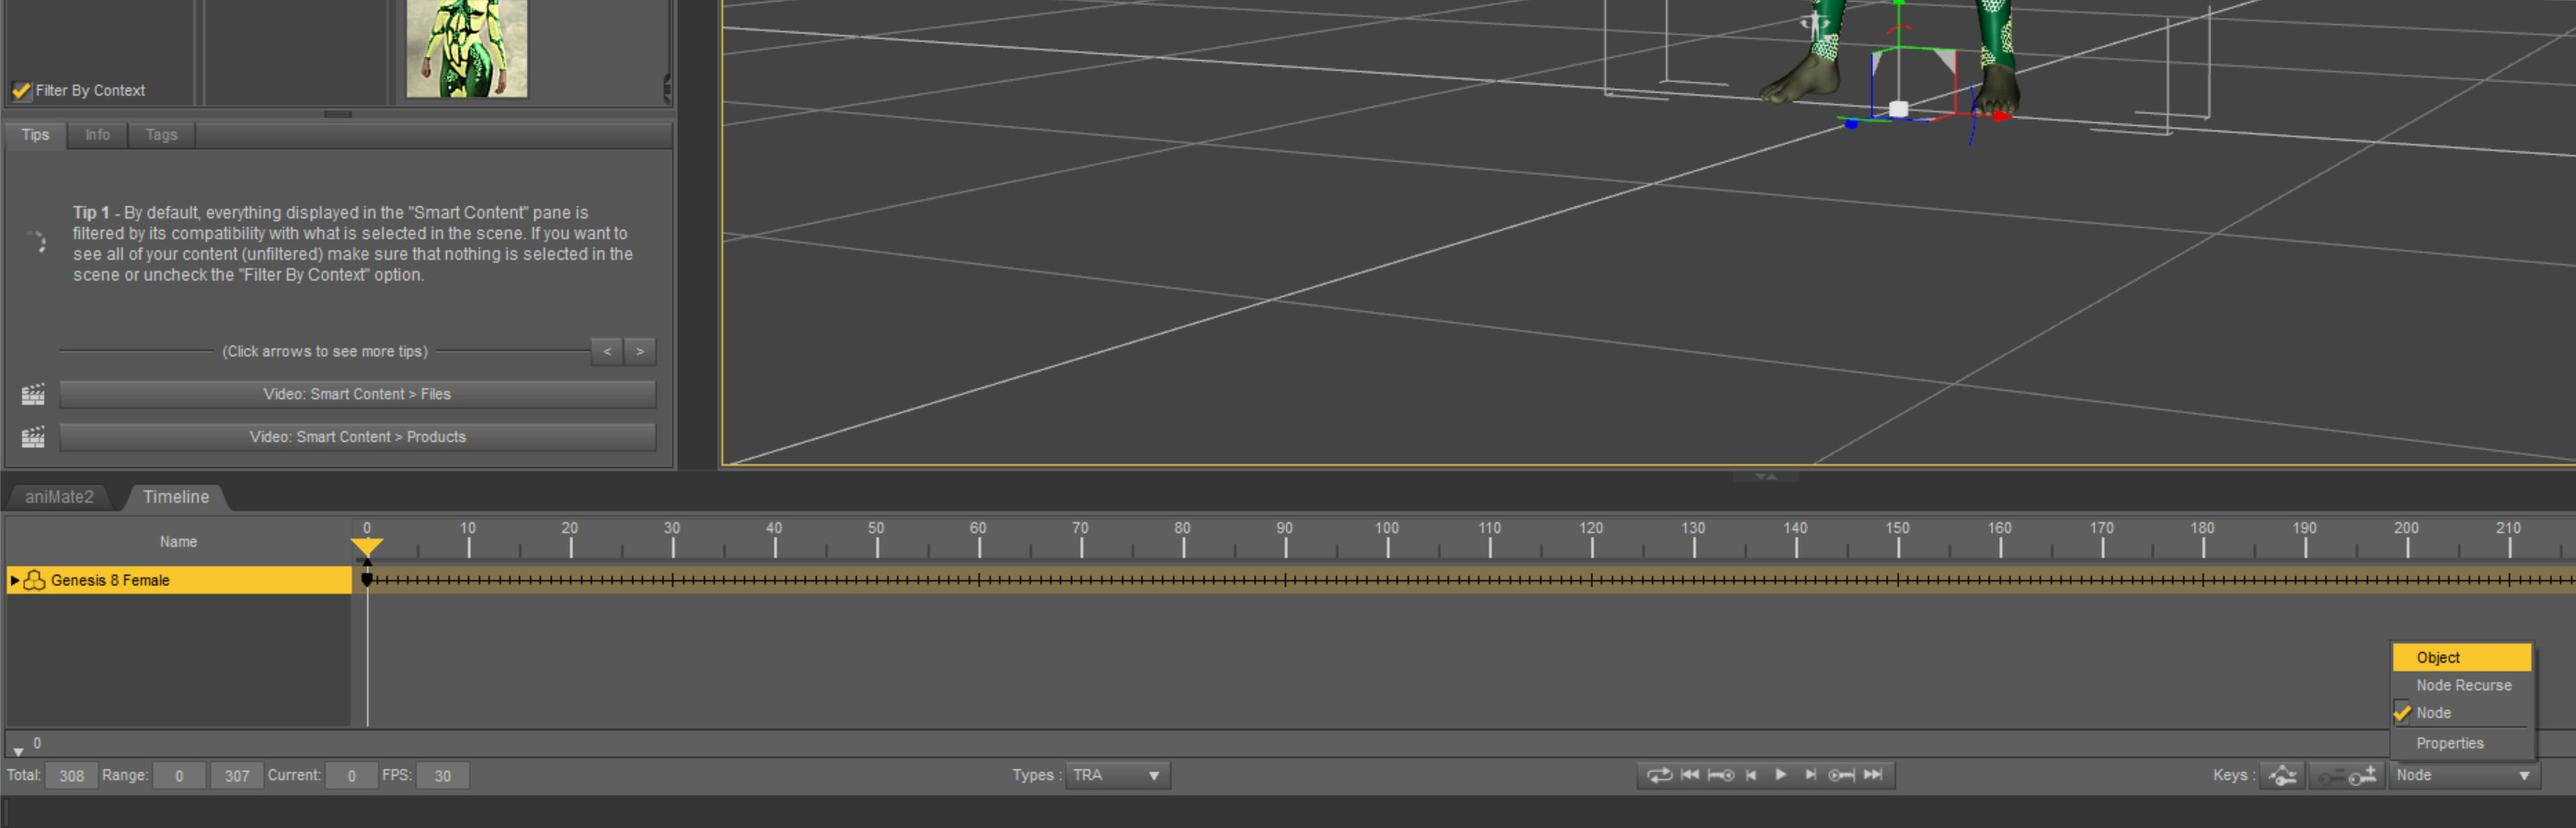Click Genesis 8 Female figure icon

pyautogui.click(x=35, y=581)
